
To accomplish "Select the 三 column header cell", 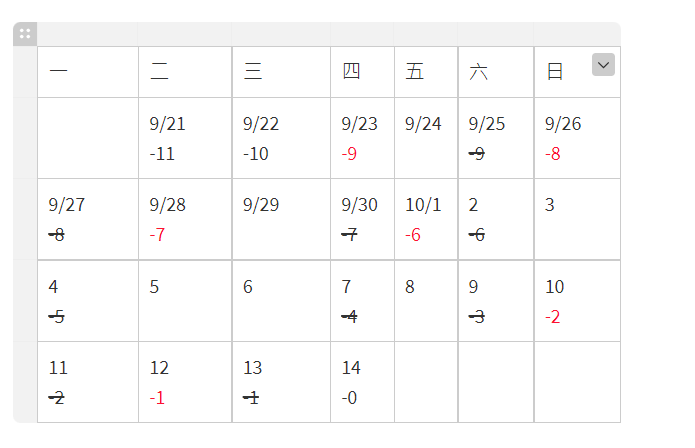I will (281, 72).
